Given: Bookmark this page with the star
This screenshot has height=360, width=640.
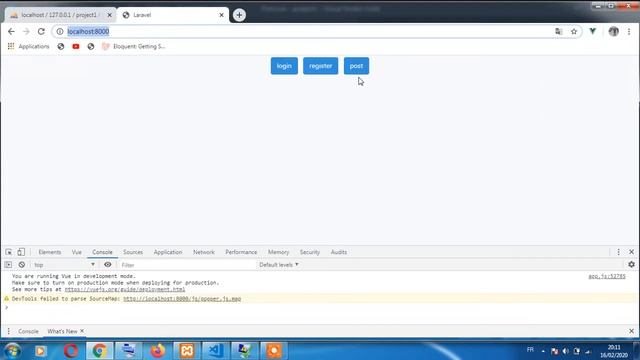Looking at the screenshot, I should click(574, 31).
